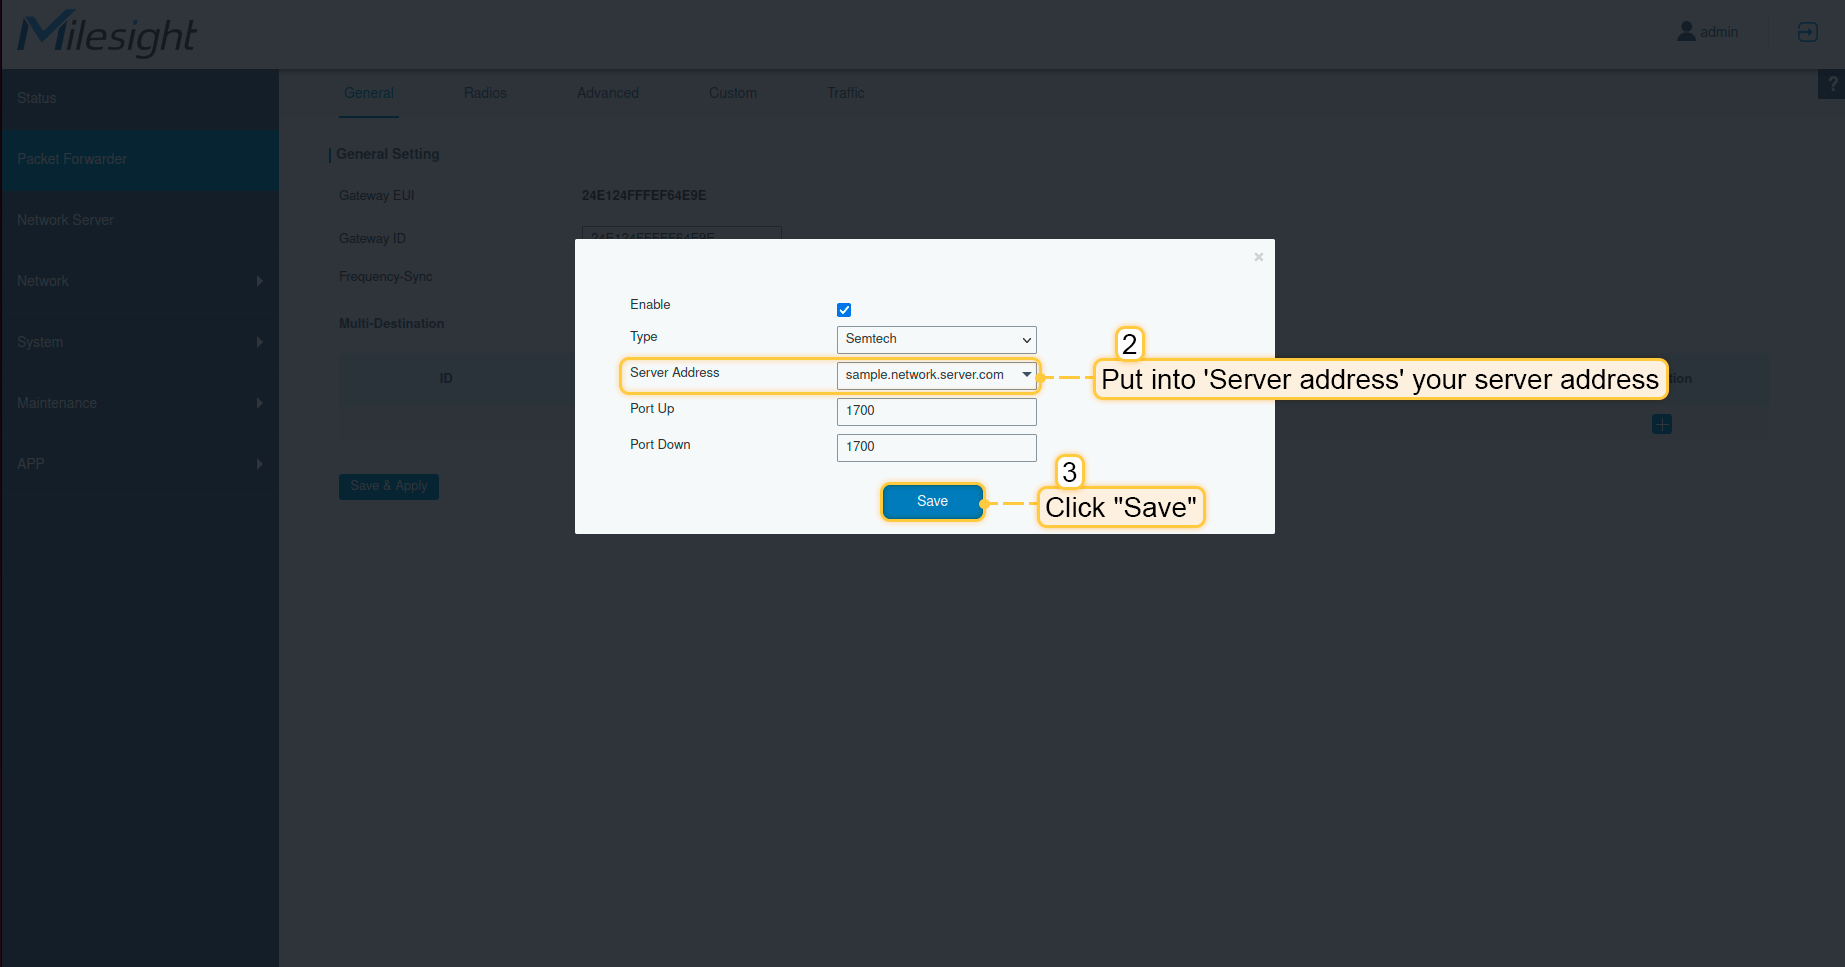Click the logout icon in header

tap(1807, 32)
